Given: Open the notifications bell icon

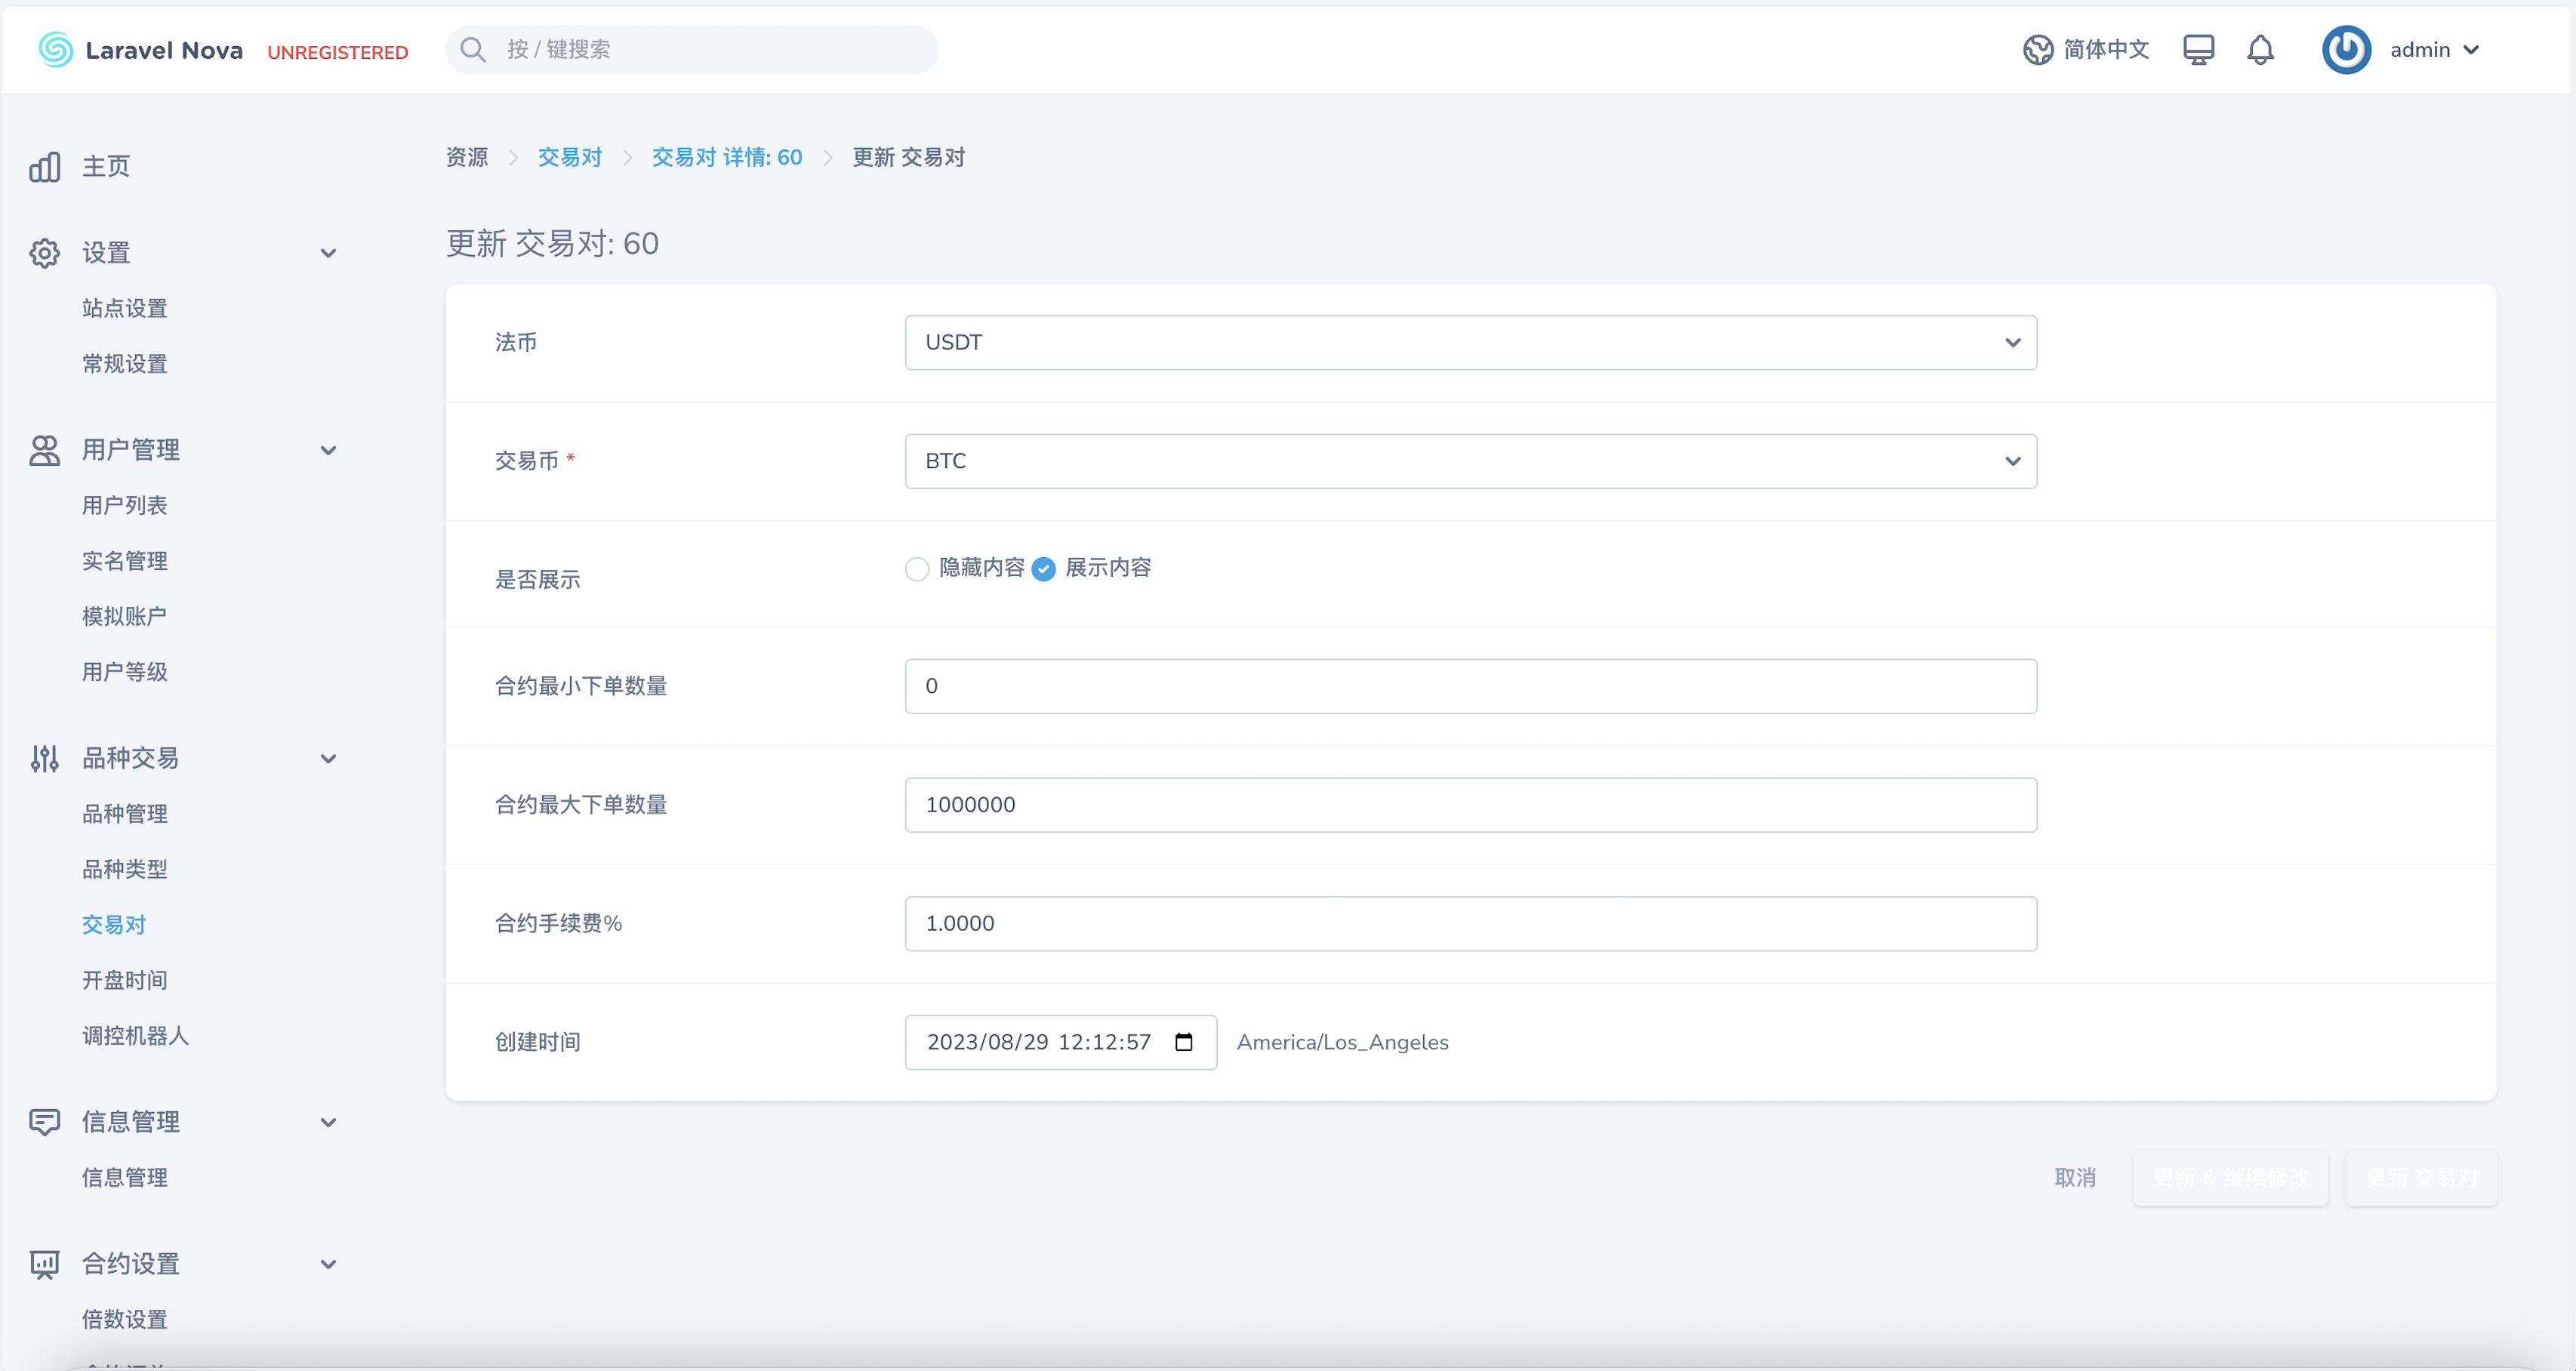Looking at the screenshot, I should [x=2260, y=50].
